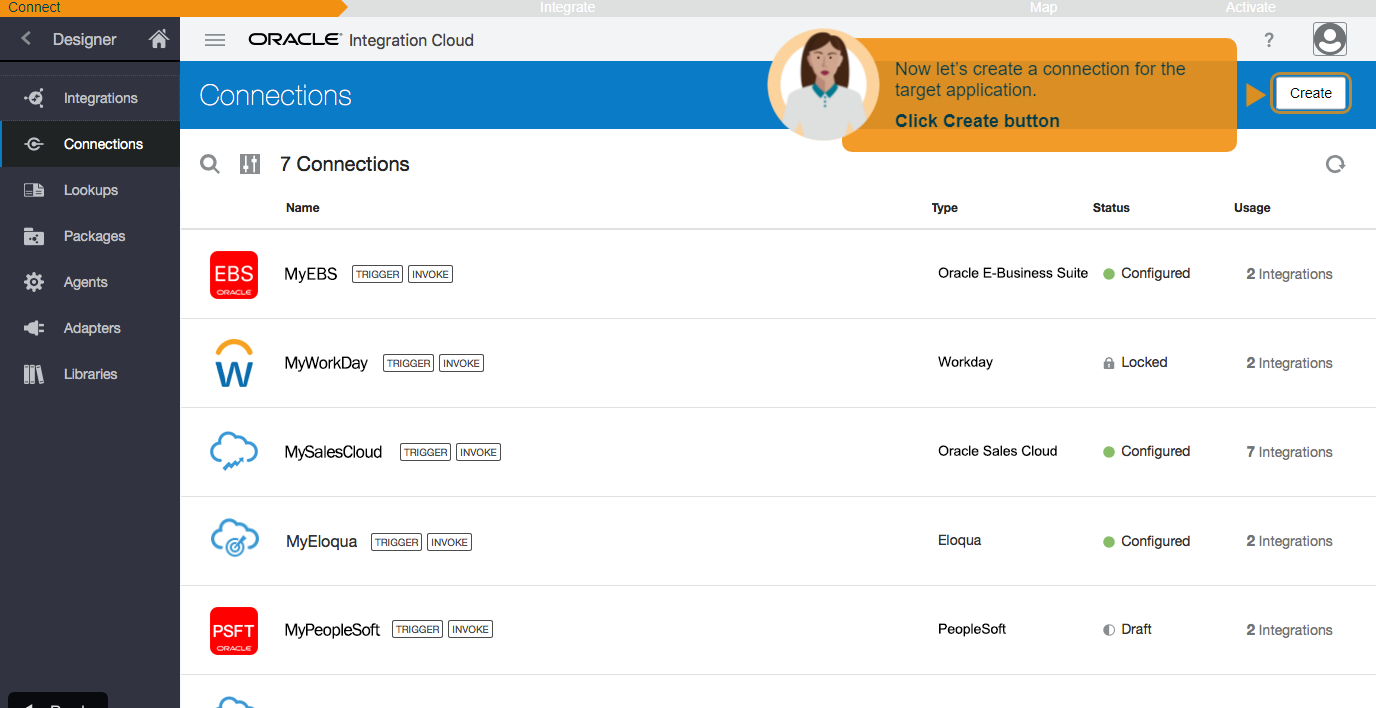
Task: Click the Usage column header
Action: pos(1252,208)
